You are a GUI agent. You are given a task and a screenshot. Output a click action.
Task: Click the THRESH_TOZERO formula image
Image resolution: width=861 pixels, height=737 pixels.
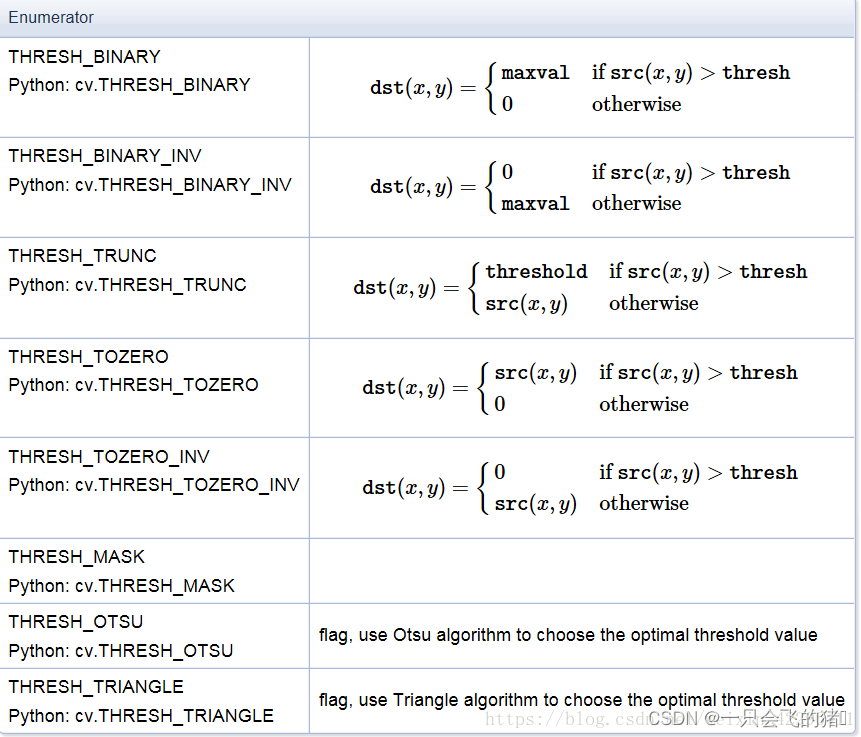(580, 388)
